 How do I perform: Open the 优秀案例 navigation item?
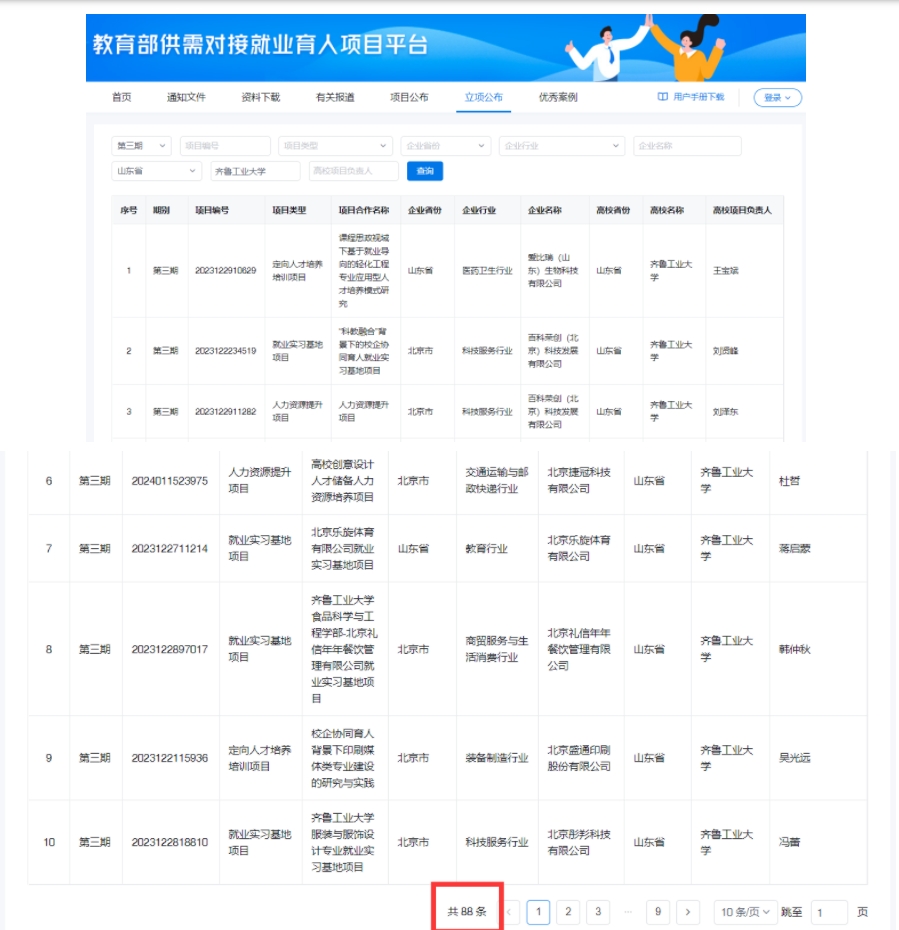point(558,97)
